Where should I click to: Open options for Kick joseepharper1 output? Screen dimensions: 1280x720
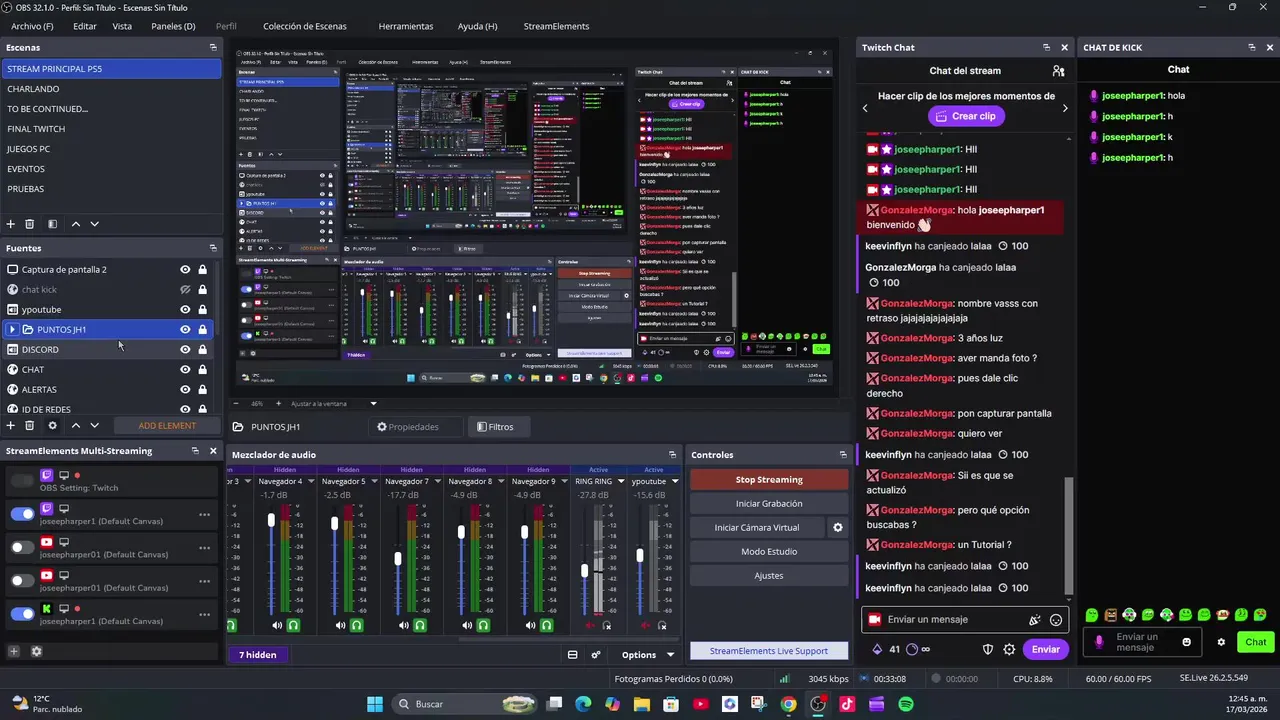(x=204, y=614)
